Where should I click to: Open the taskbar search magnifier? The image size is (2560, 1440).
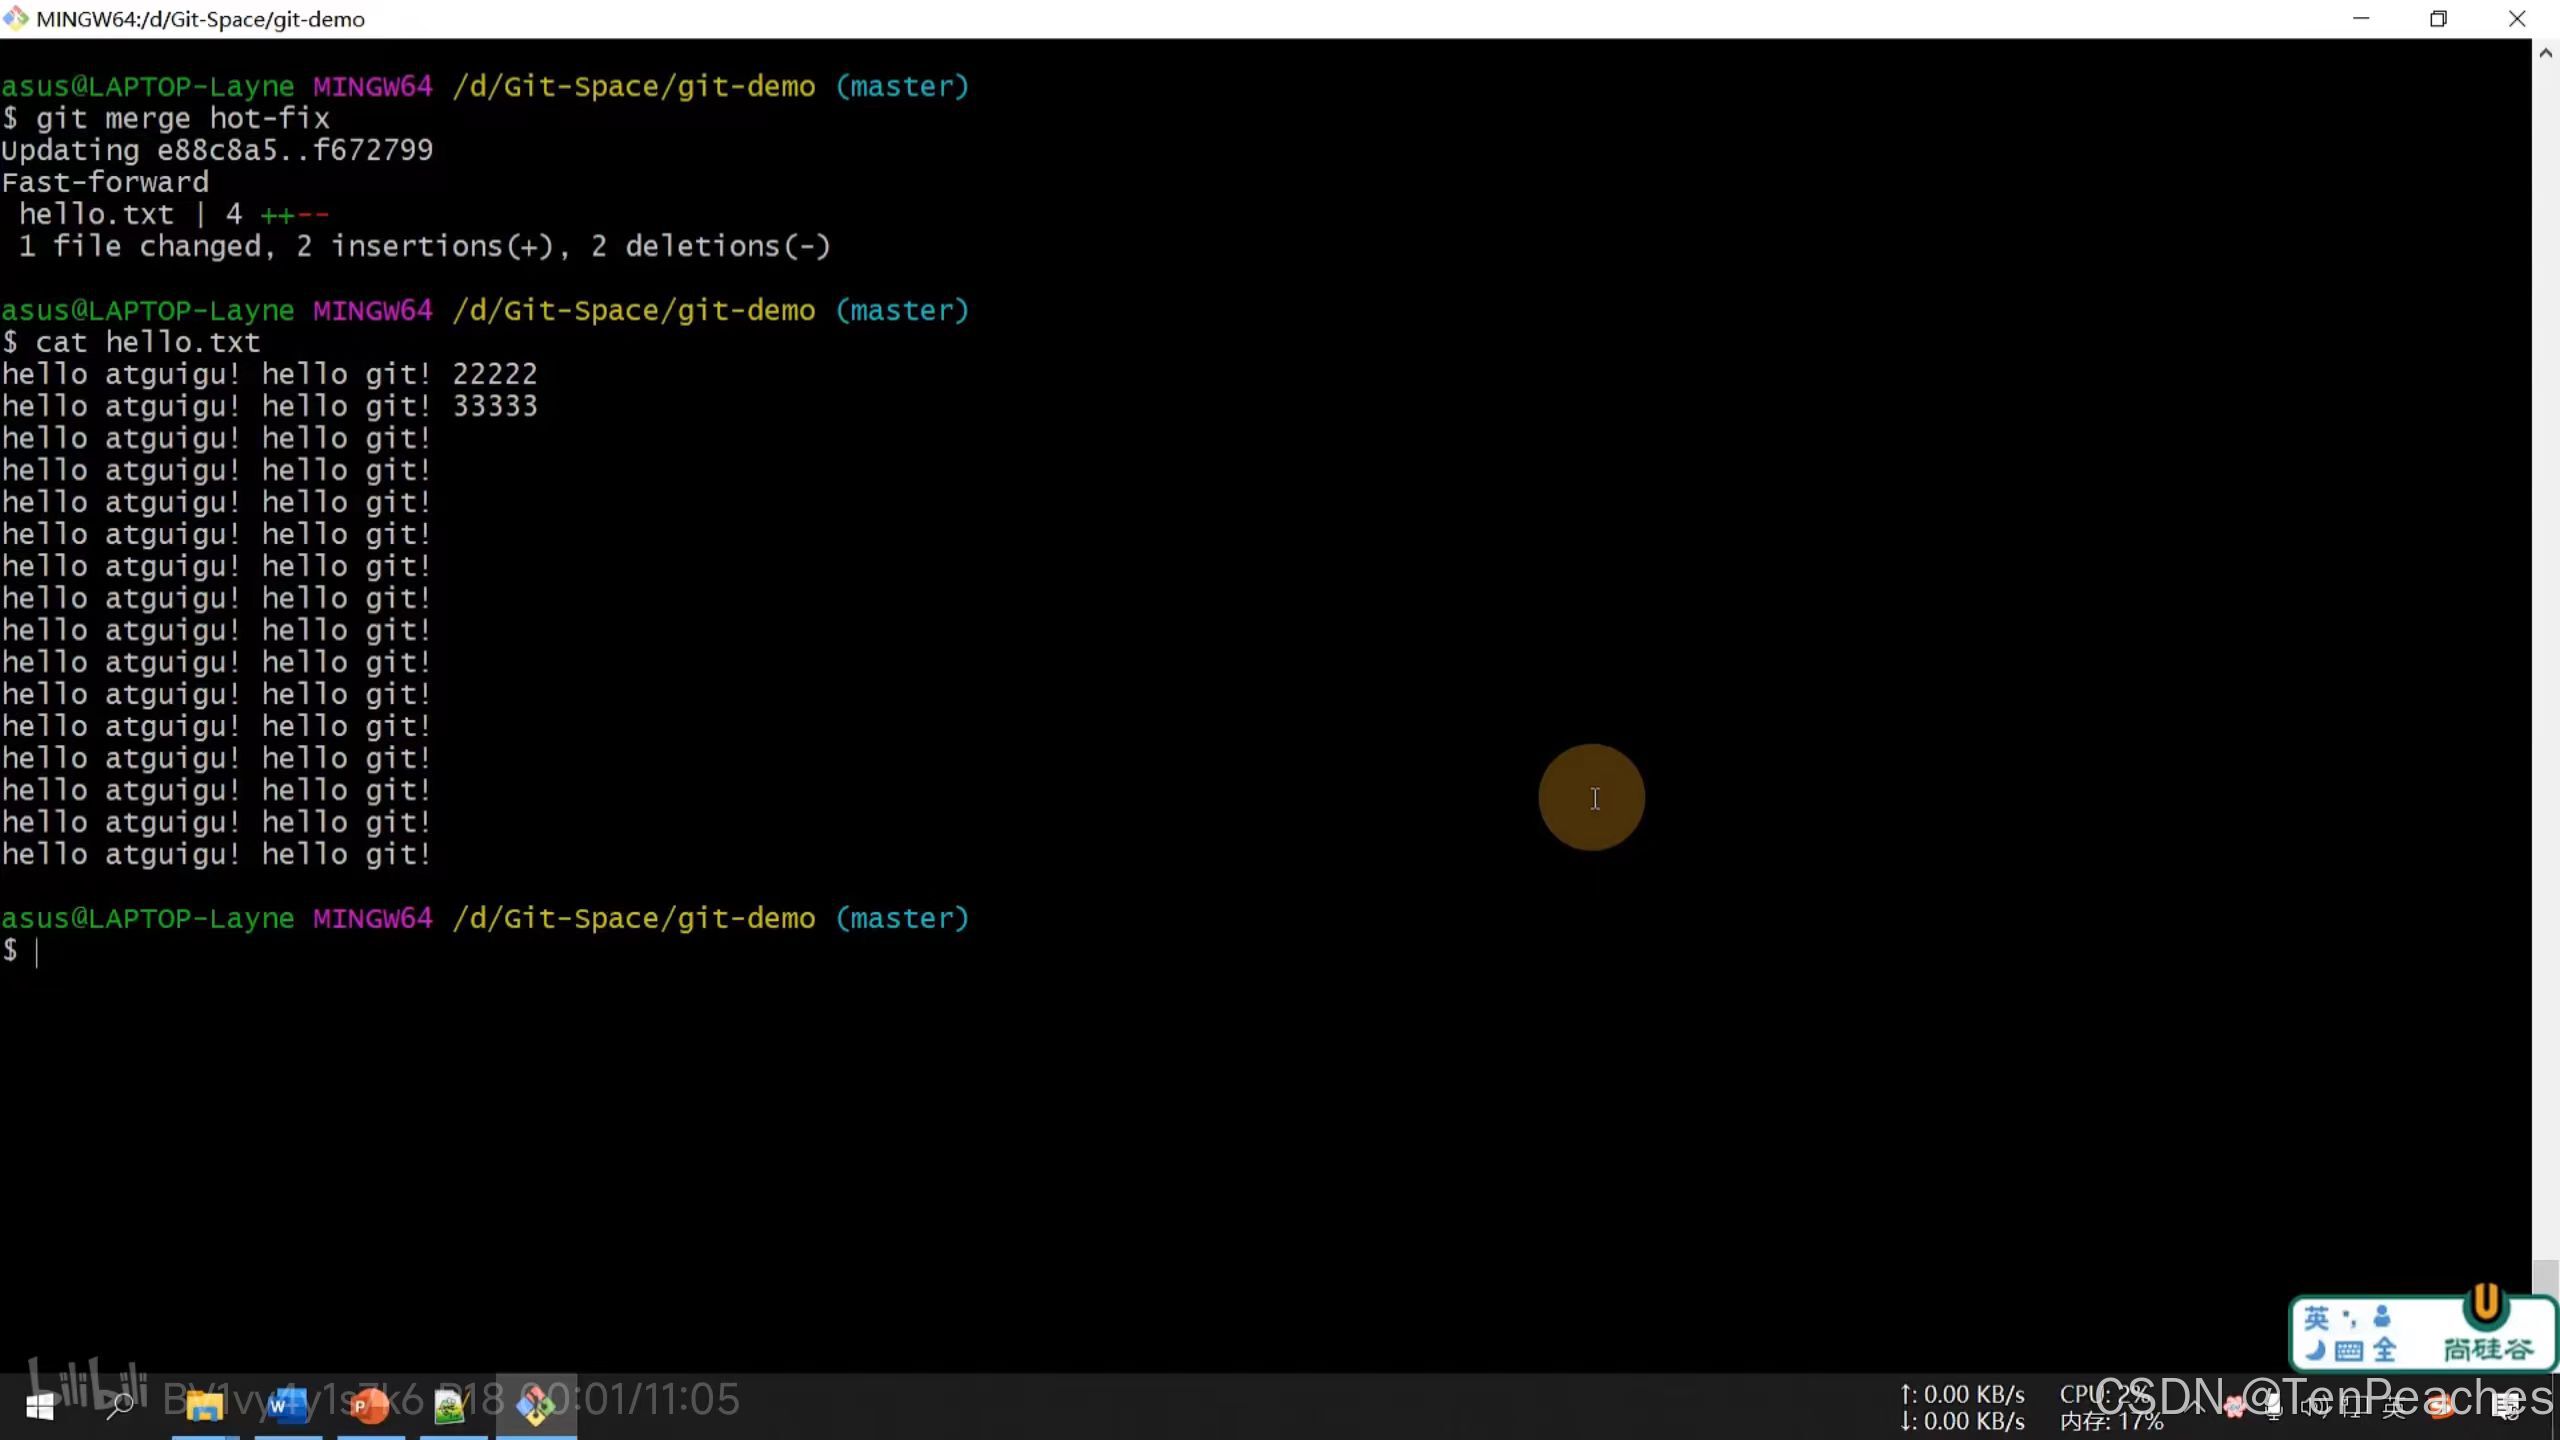coord(120,1407)
